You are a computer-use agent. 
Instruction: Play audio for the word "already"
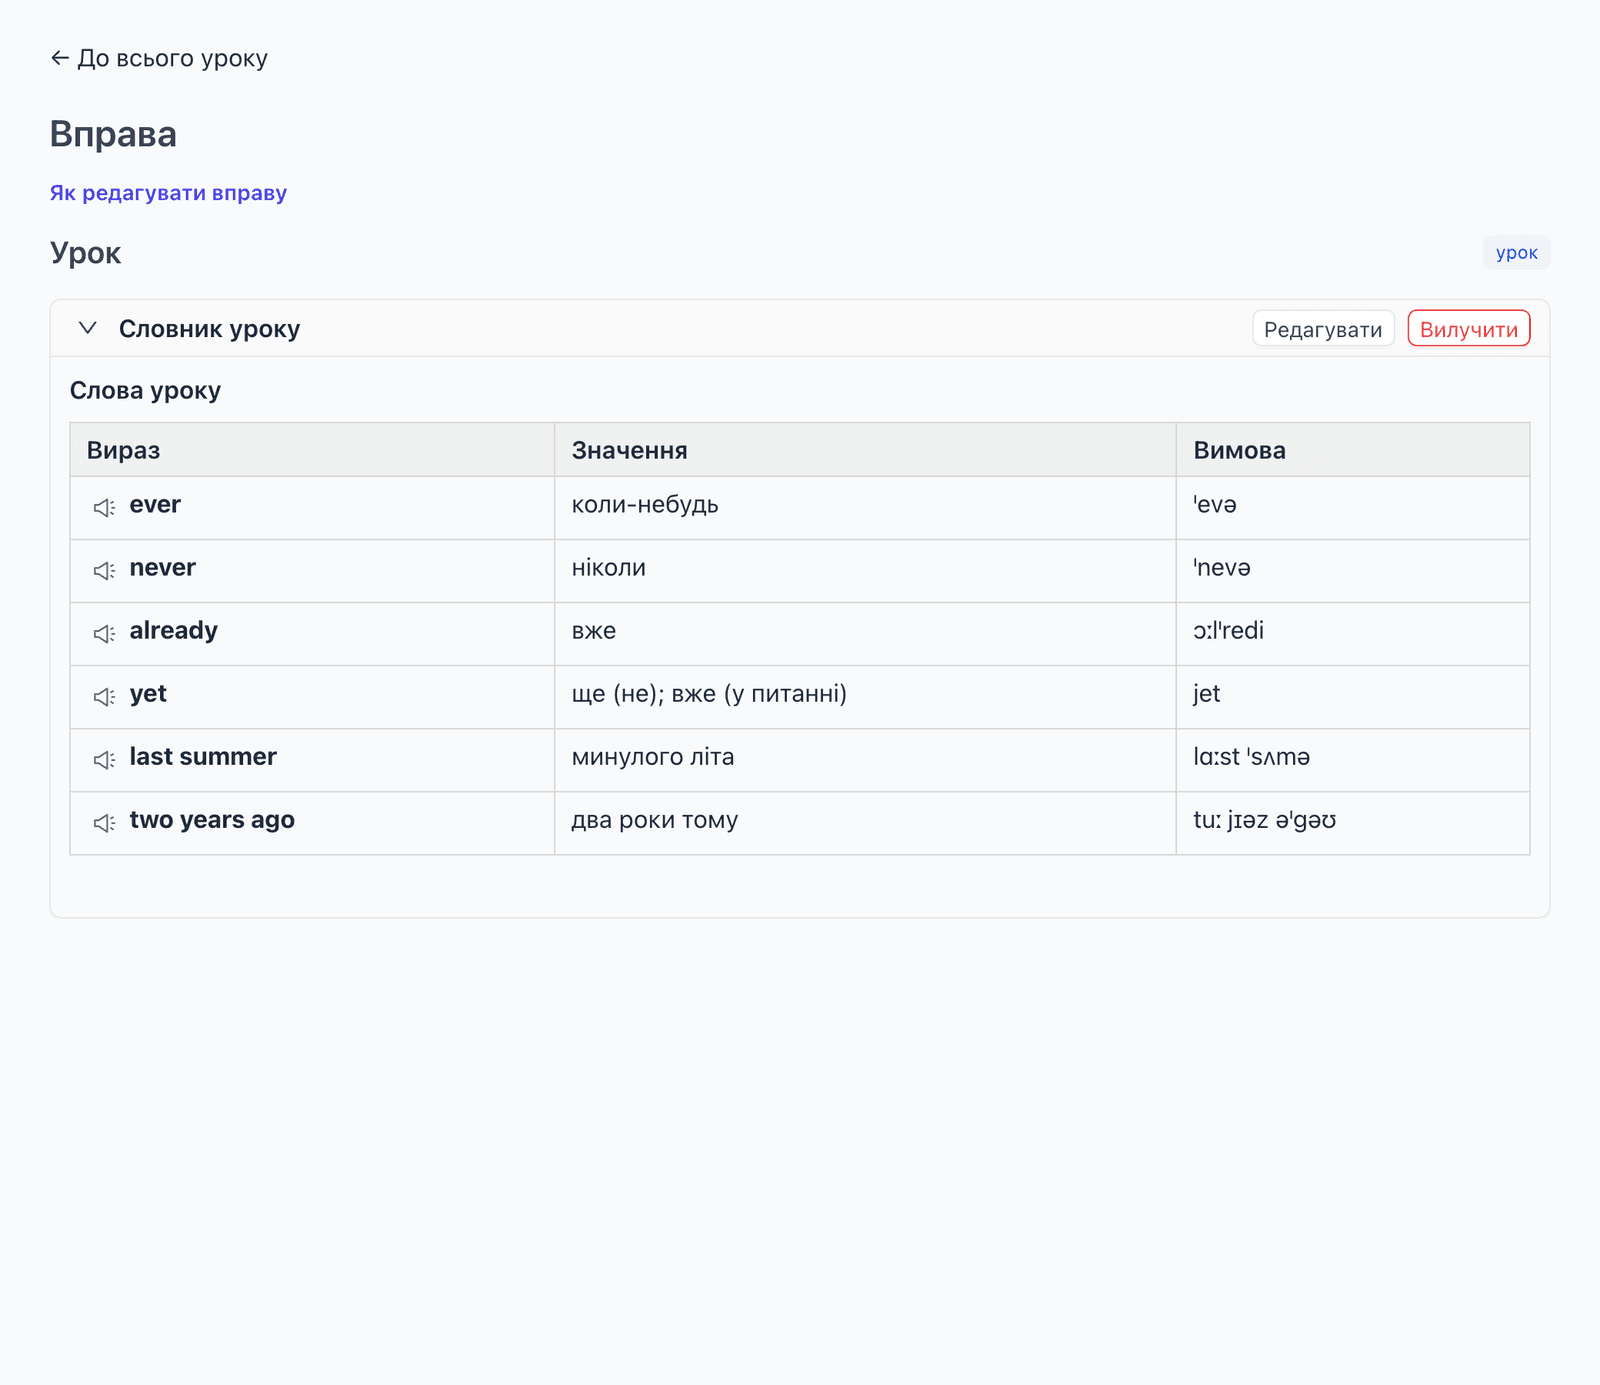click(104, 634)
